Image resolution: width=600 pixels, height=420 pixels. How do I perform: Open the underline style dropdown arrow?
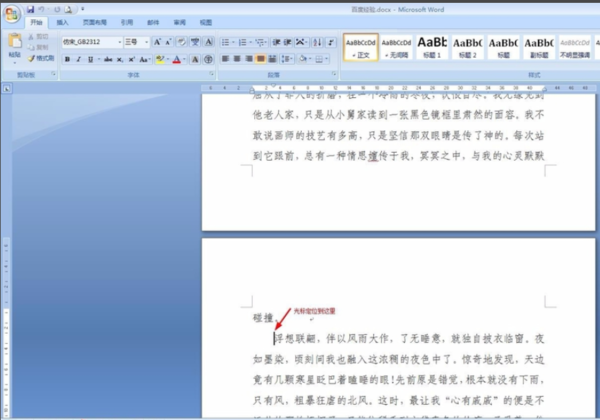(98, 59)
